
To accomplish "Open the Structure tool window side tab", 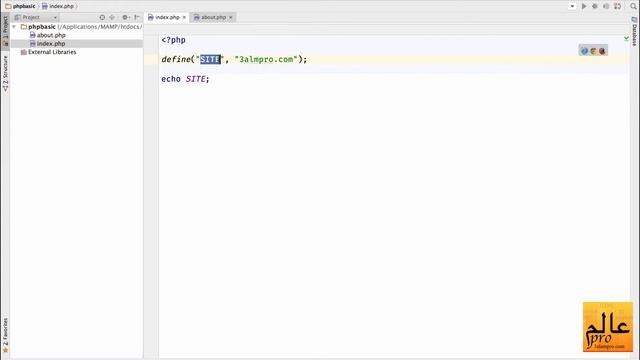I will click(x=5, y=73).
